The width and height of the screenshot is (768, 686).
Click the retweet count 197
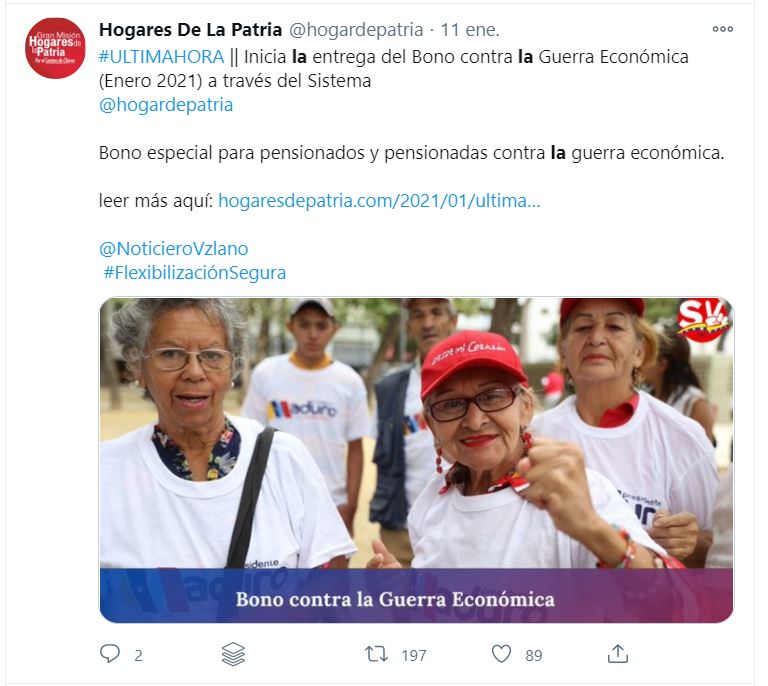[x=414, y=655]
